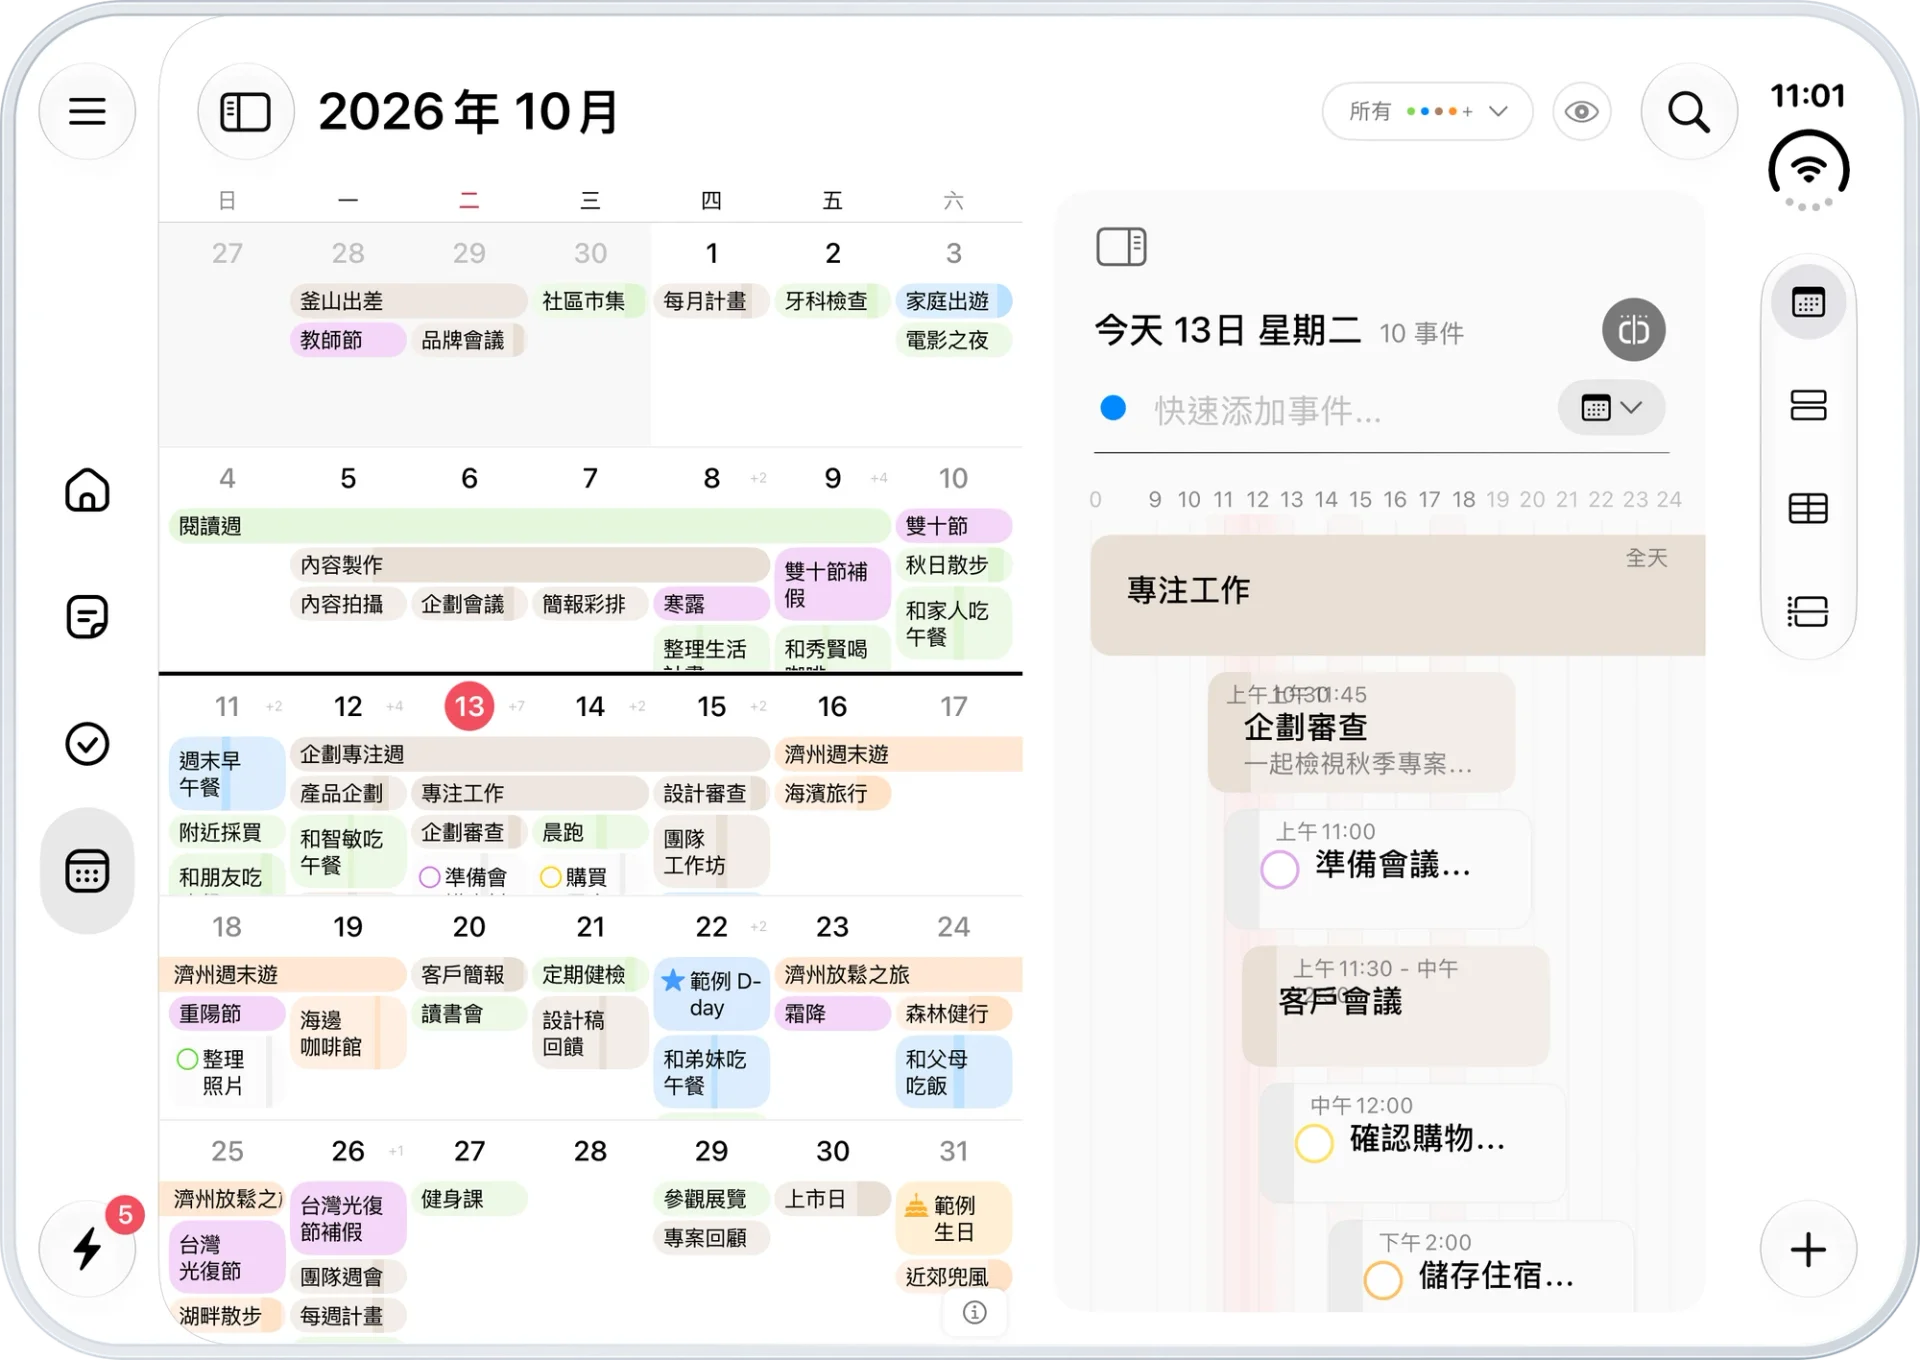Add a new event with plus button
Screen dimensions: 1920x1360
[1808, 1249]
